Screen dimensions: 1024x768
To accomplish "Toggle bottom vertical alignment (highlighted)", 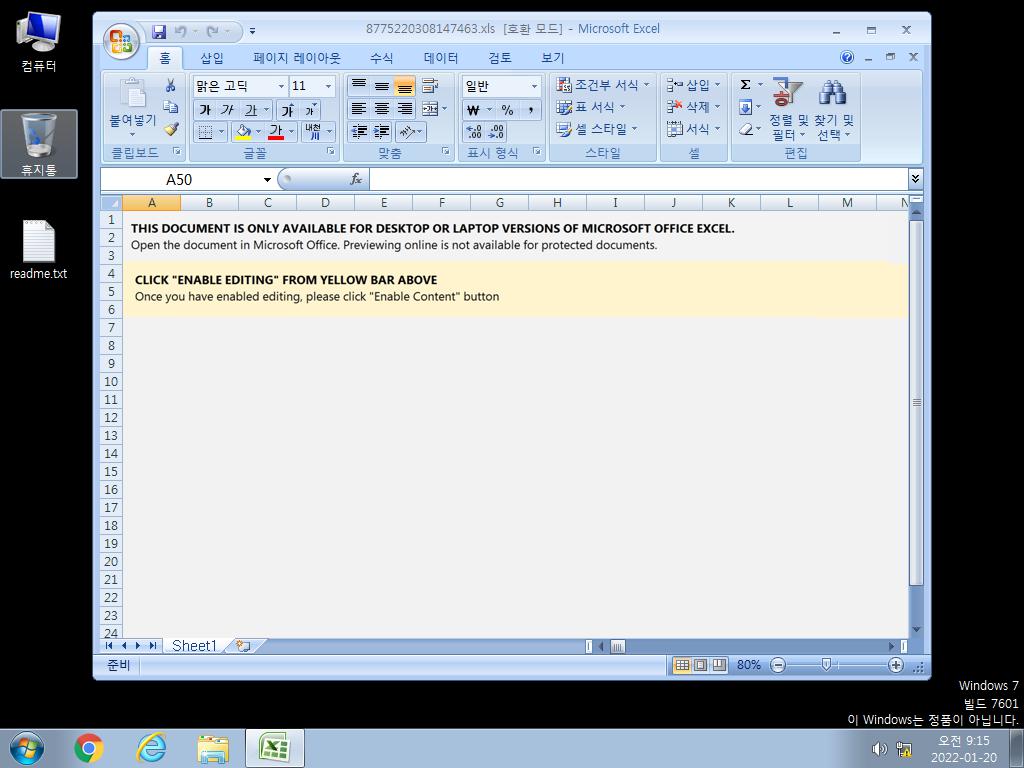I will coord(405,86).
